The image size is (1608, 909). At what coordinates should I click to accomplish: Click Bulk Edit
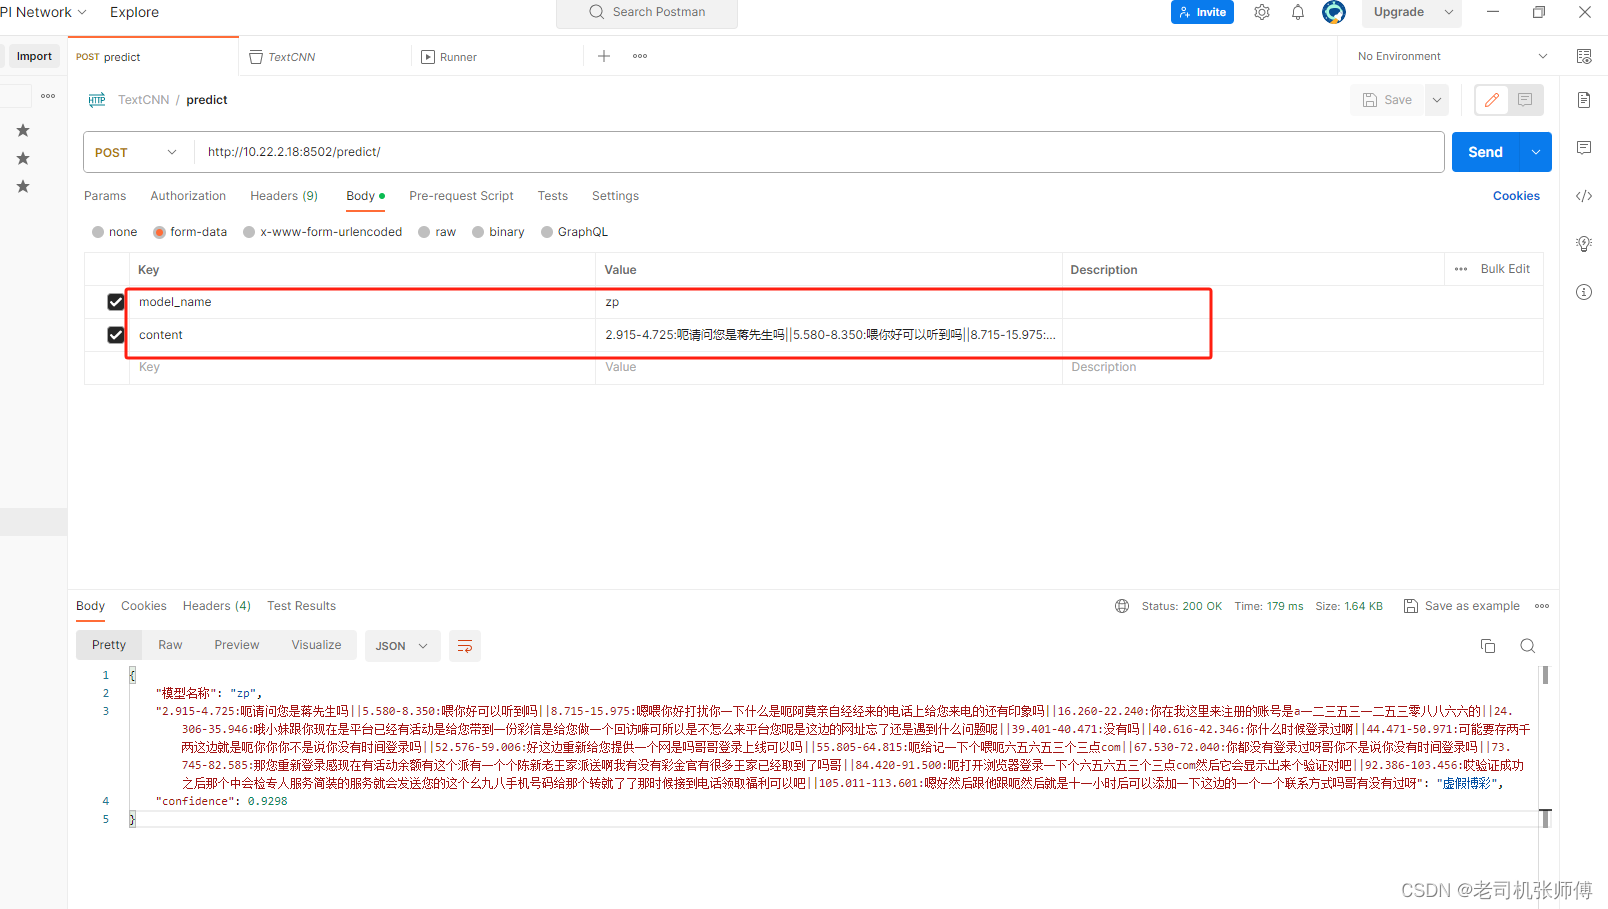(1505, 269)
